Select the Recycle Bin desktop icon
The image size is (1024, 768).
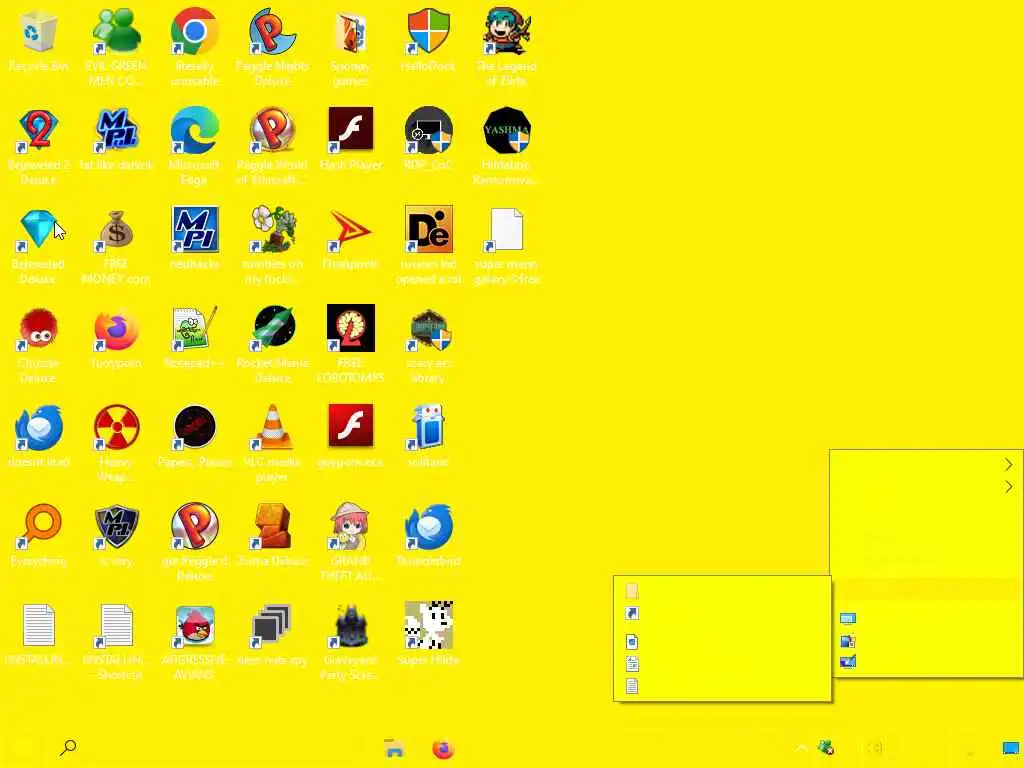(38, 31)
